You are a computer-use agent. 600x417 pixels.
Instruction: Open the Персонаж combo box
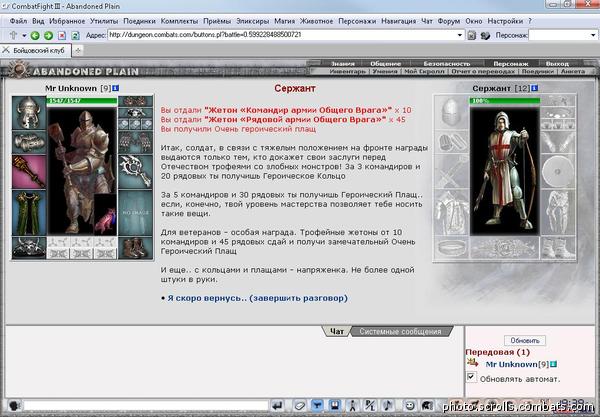(562, 35)
